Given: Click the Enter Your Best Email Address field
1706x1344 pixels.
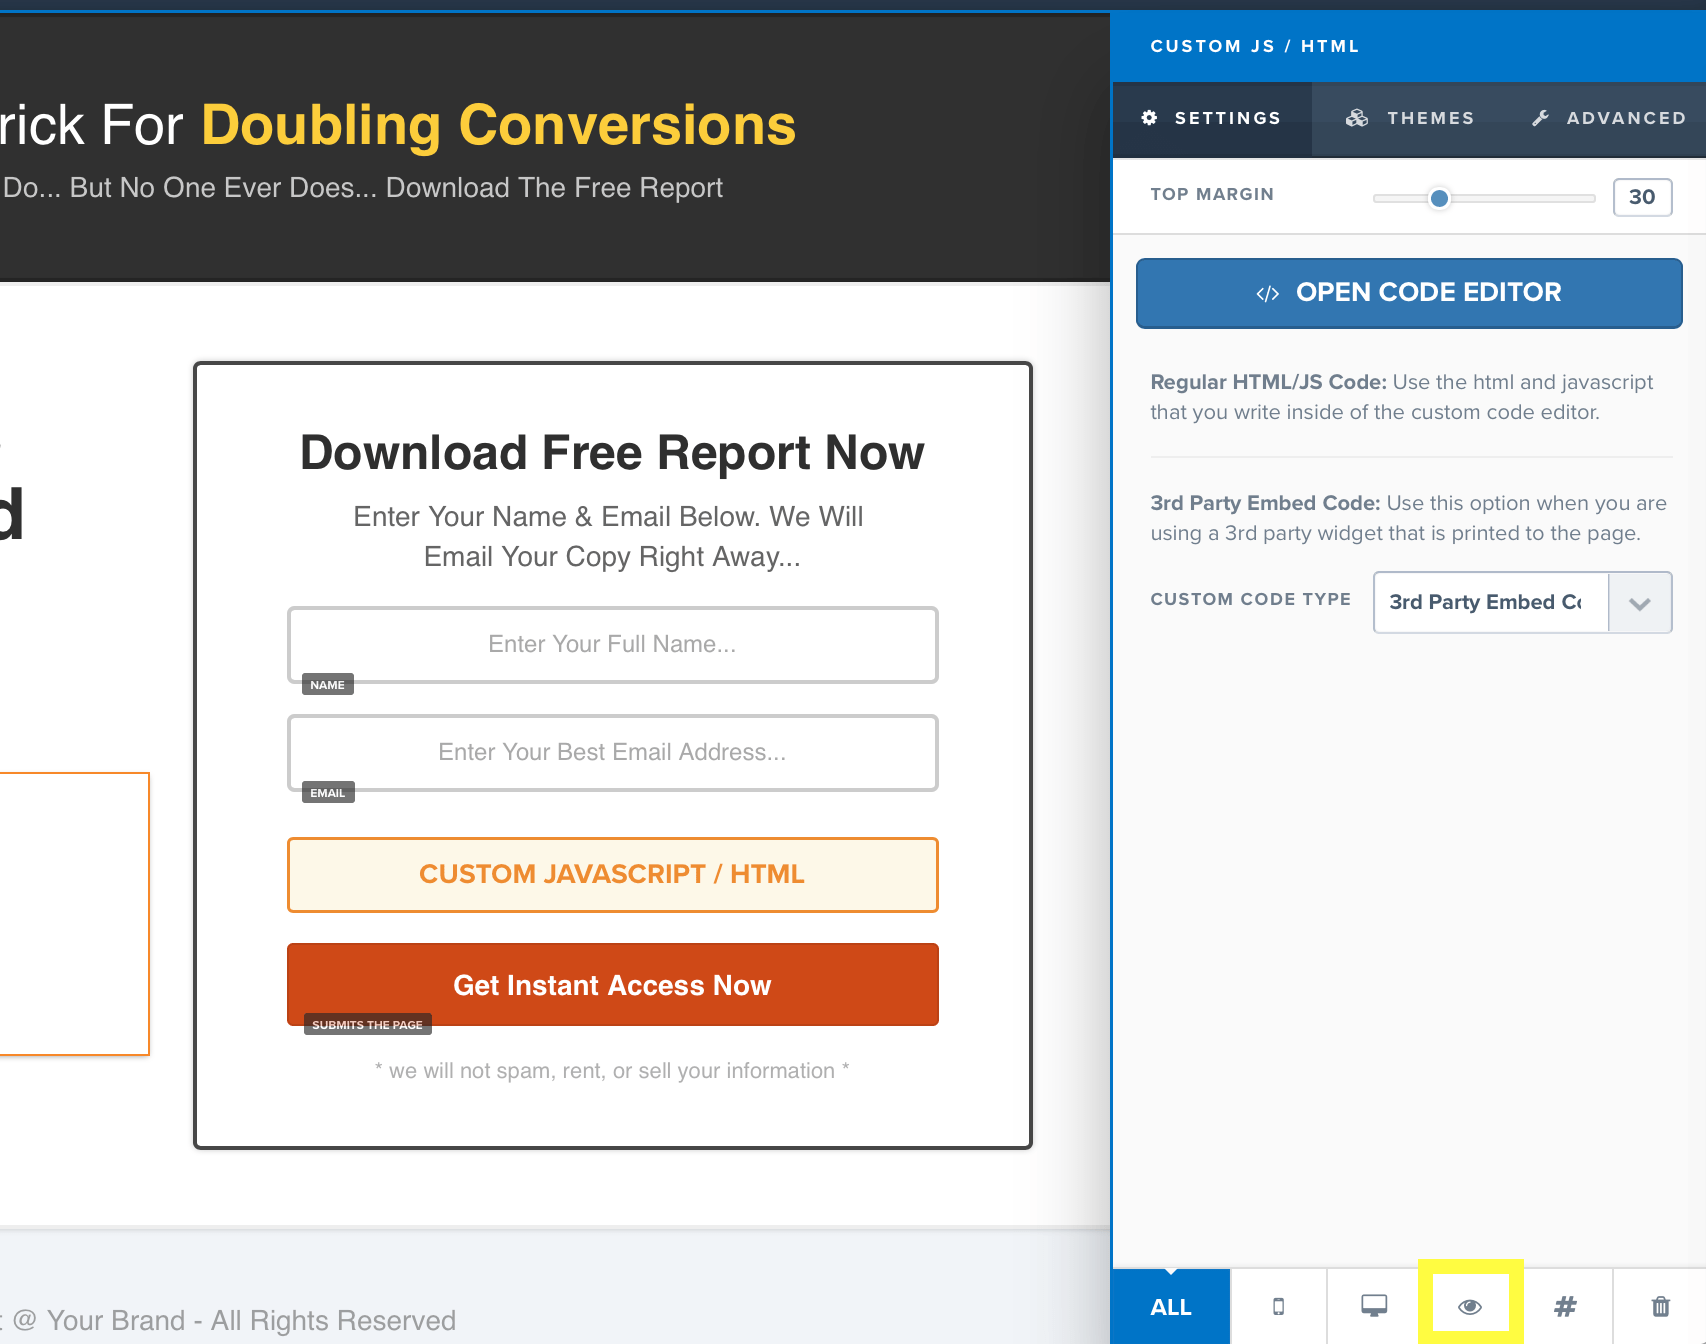Looking at the screenshot, I should [612, 753].
